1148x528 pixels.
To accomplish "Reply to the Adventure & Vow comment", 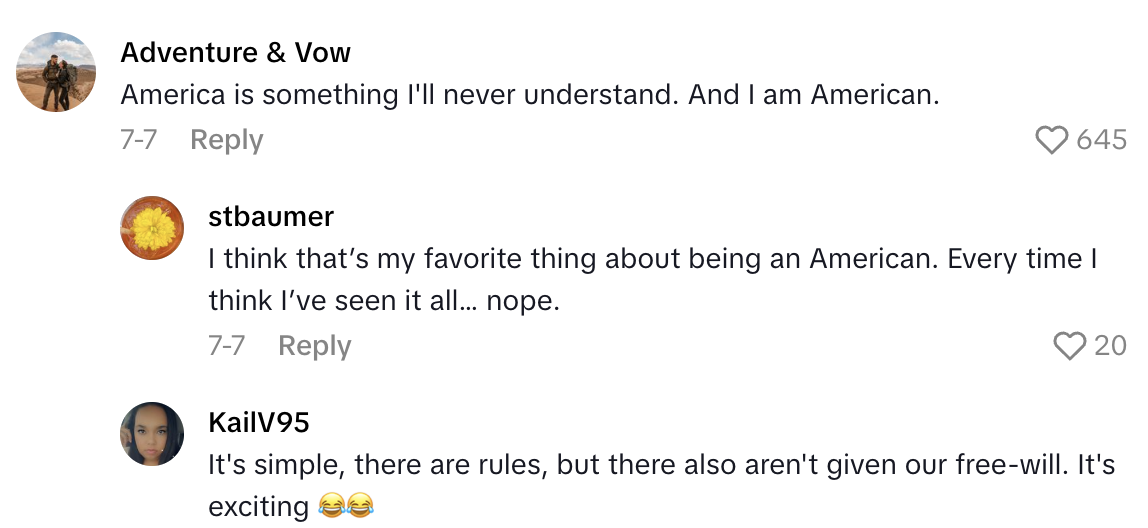I will [x=226, y=140].
